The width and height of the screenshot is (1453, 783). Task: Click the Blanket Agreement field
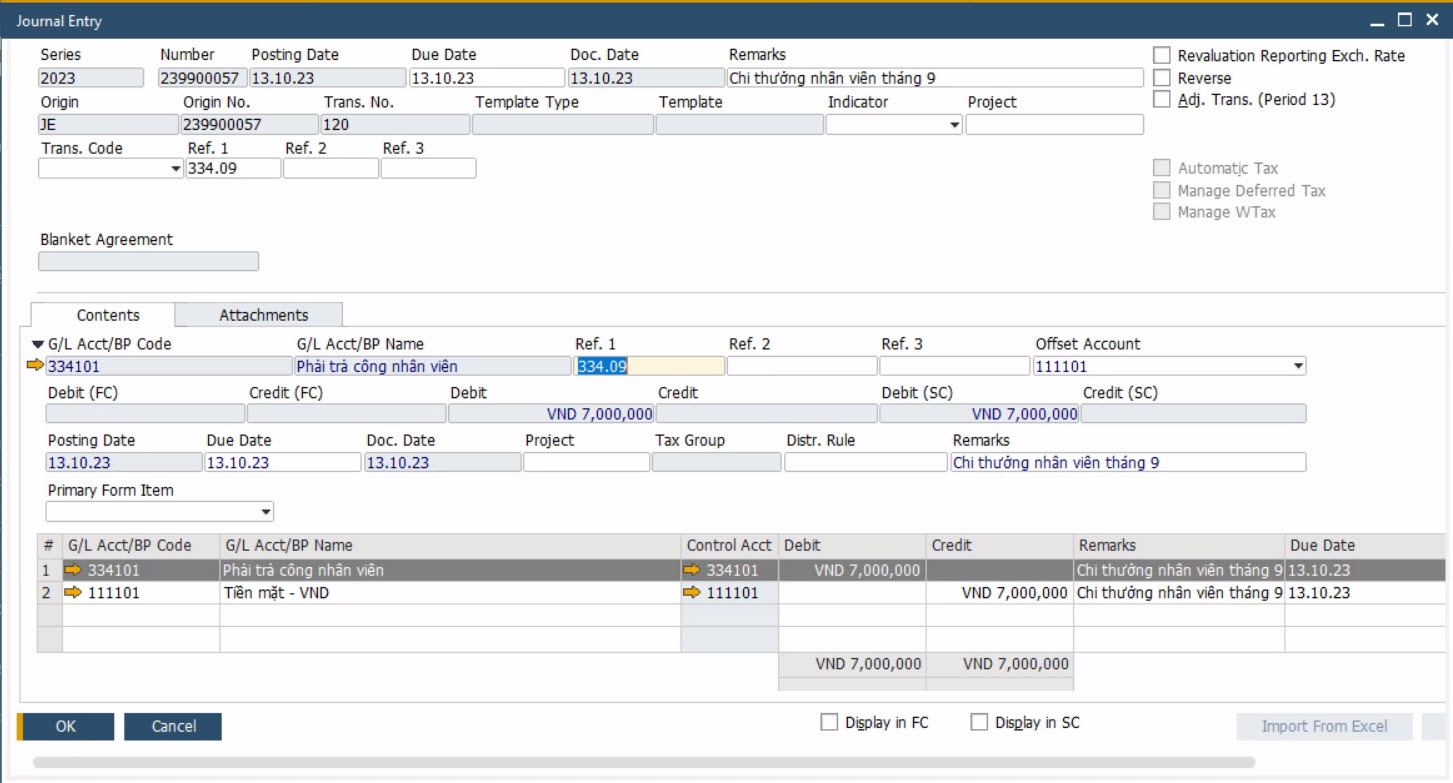tap(148, 262)
